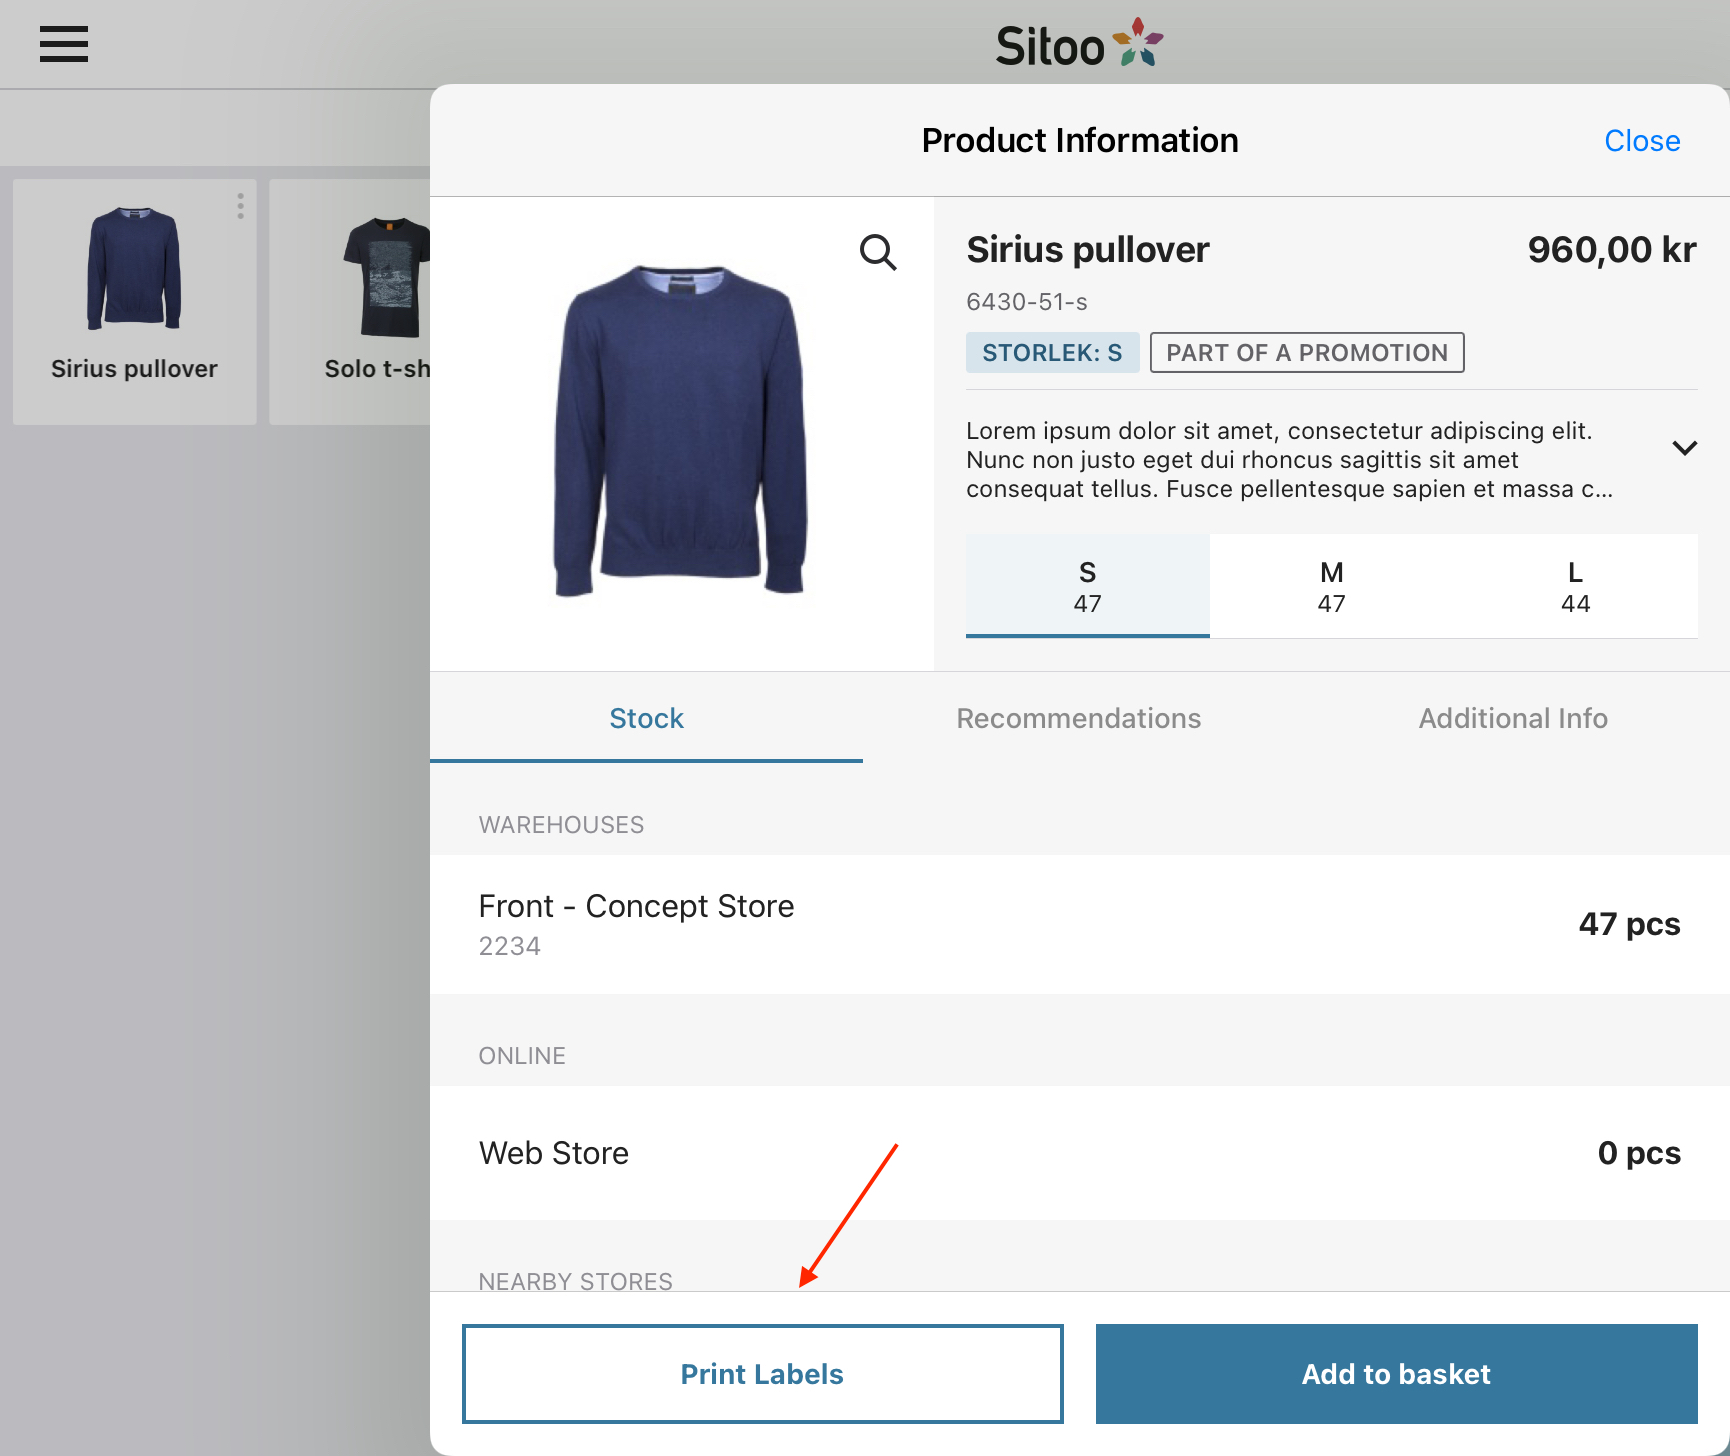Open three-dot options on Sirius pullover tile

pyautogui.click(x=240, y=206)
